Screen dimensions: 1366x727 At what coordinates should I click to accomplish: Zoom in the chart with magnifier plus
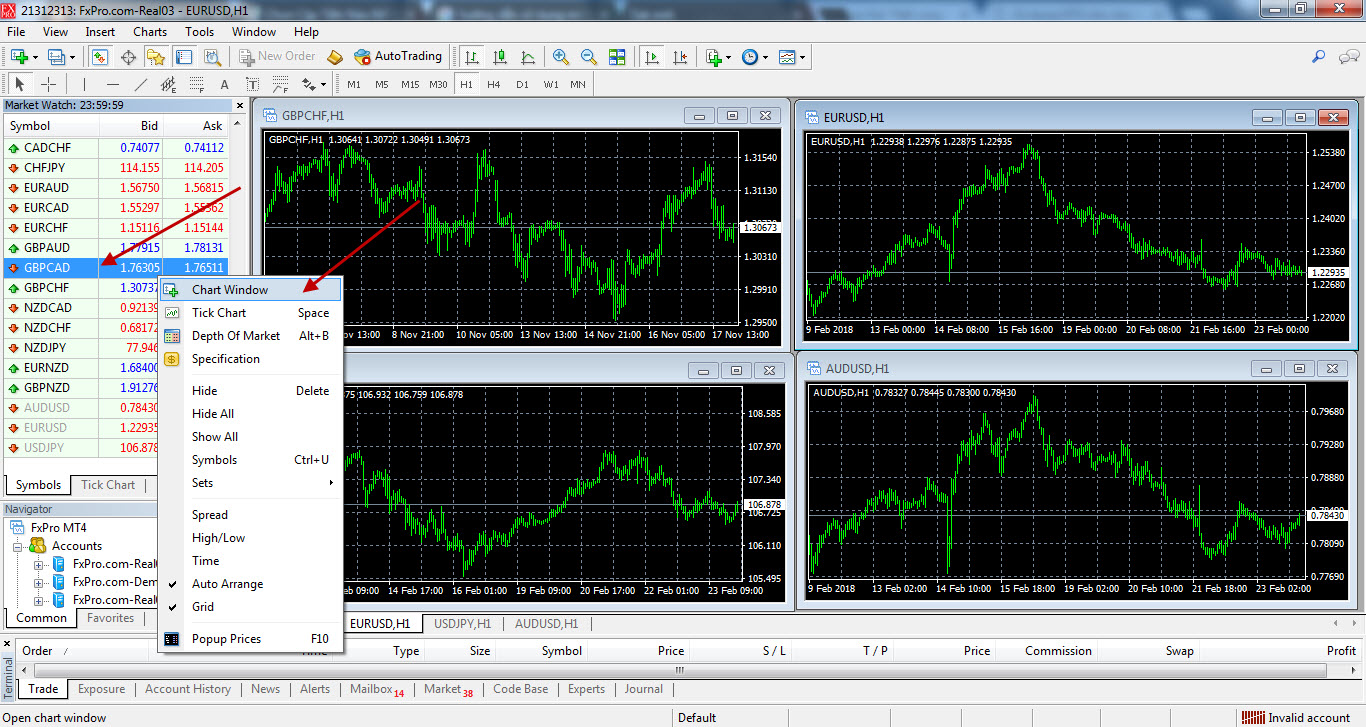(561, 57)
